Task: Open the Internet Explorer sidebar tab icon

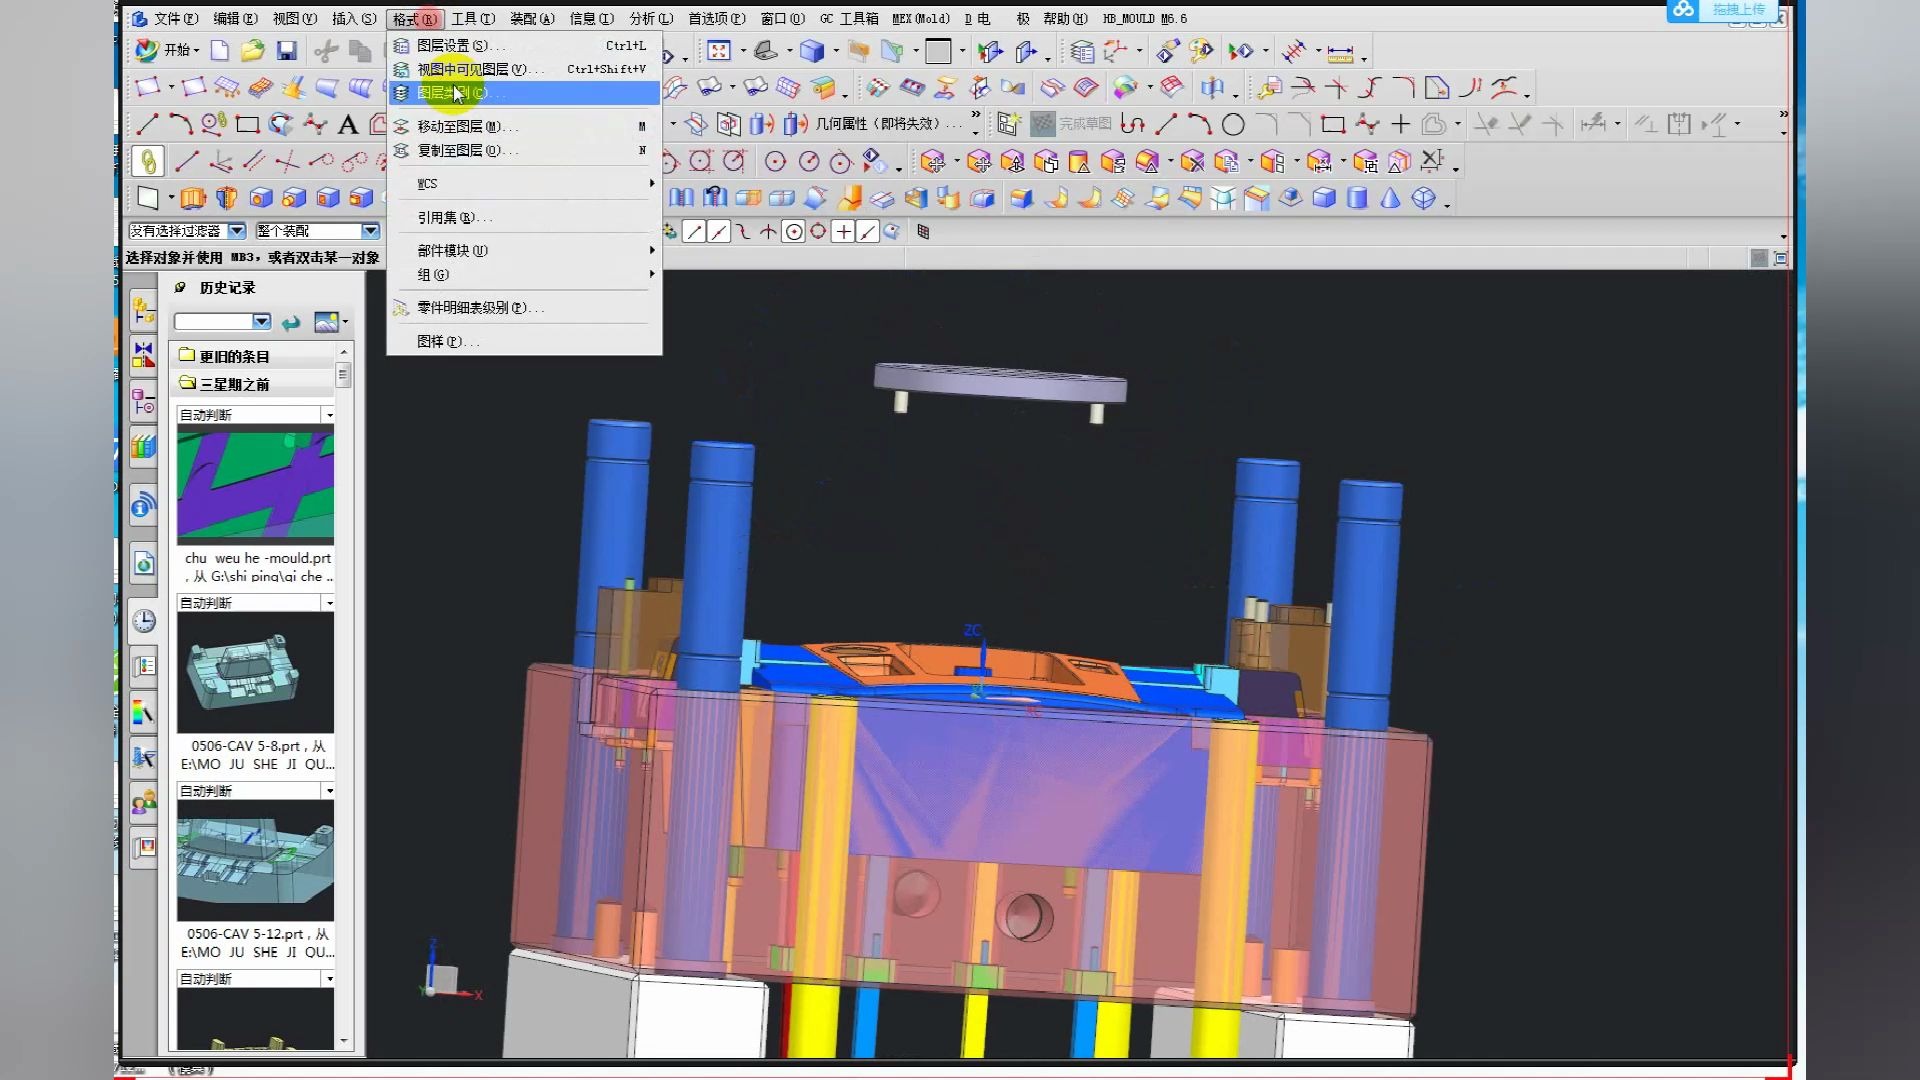Action: pos(144,564)
